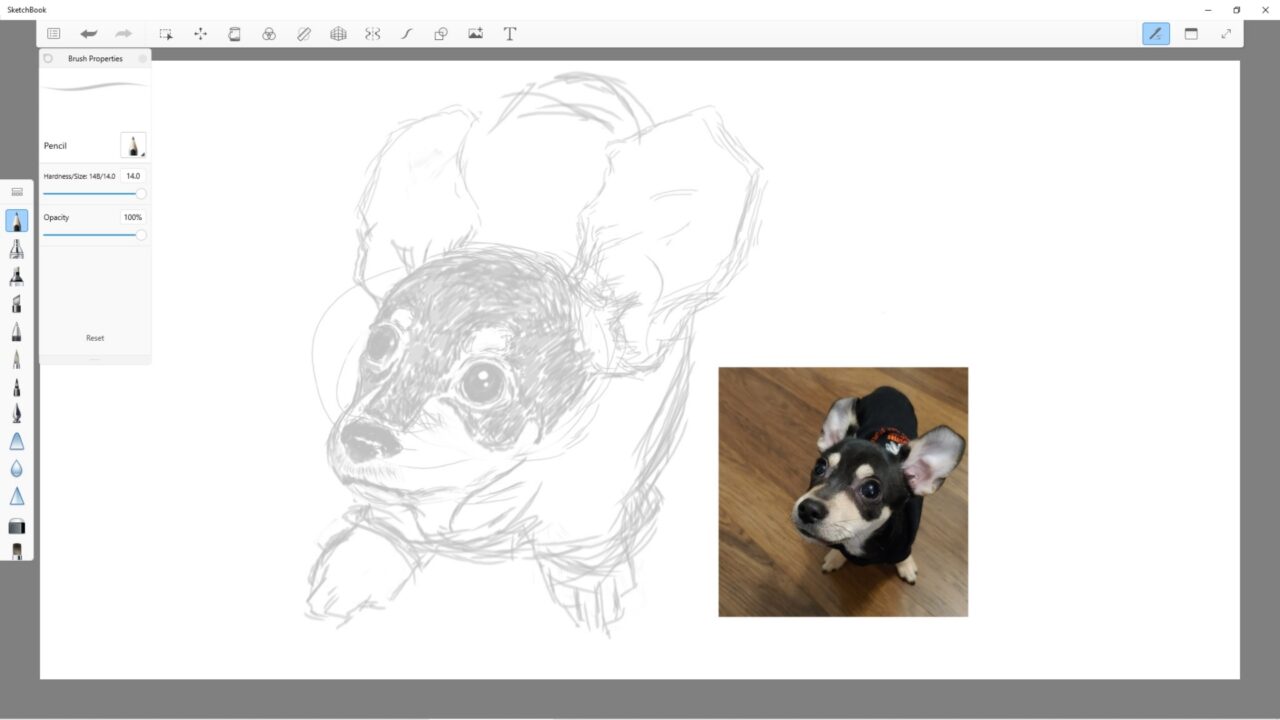
Task: Open the Draw Shapes tool
Action: (441, 33)
